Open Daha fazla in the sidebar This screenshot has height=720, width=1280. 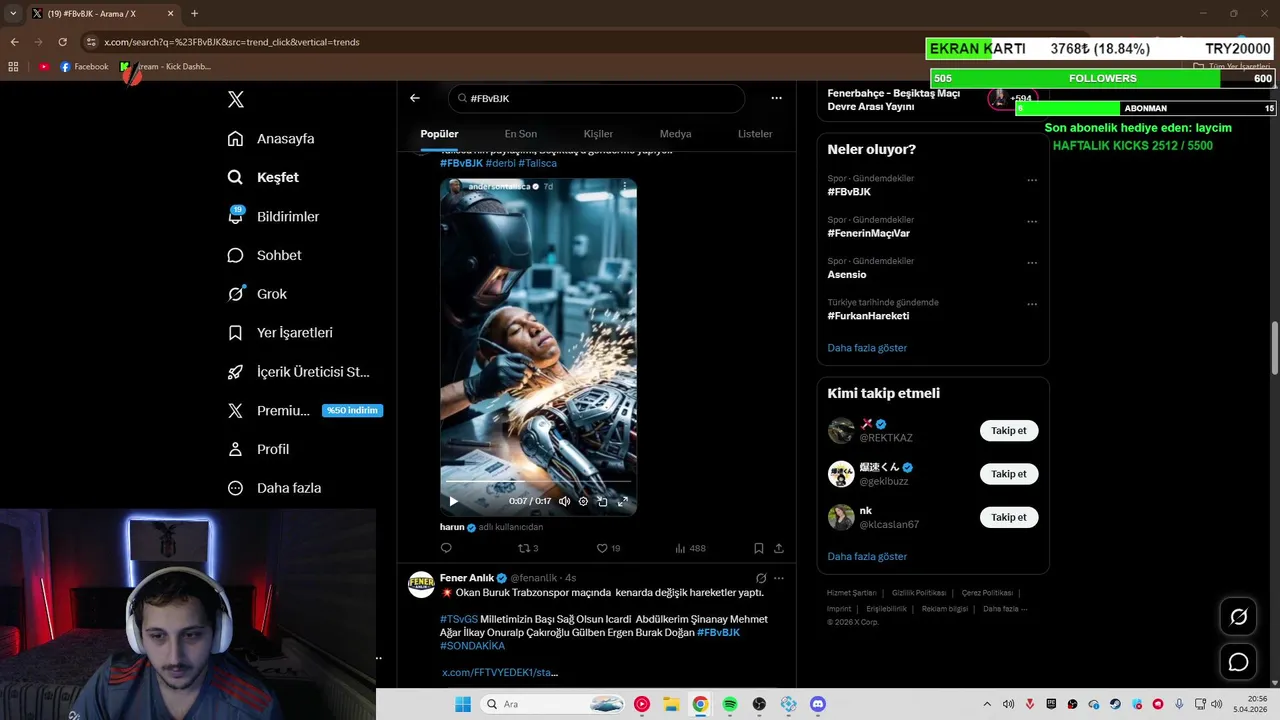(x=275, y=488)
